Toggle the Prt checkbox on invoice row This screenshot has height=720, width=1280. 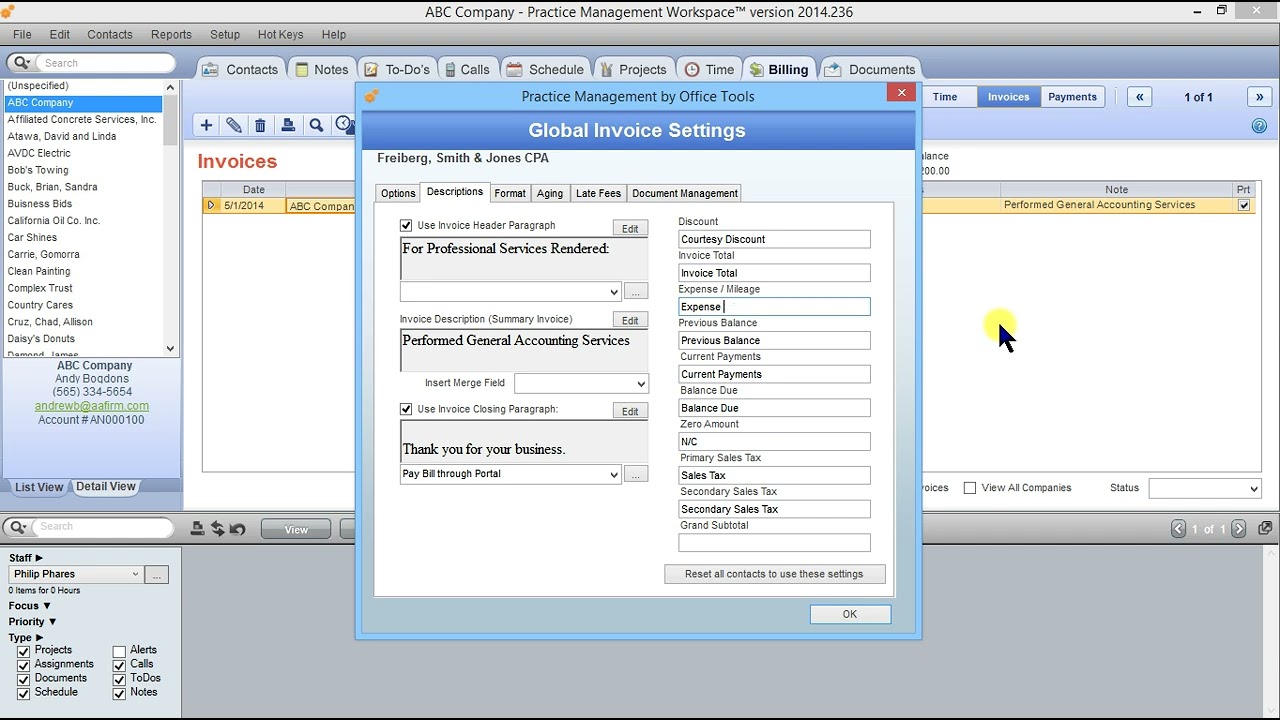tap(1243, 205)
